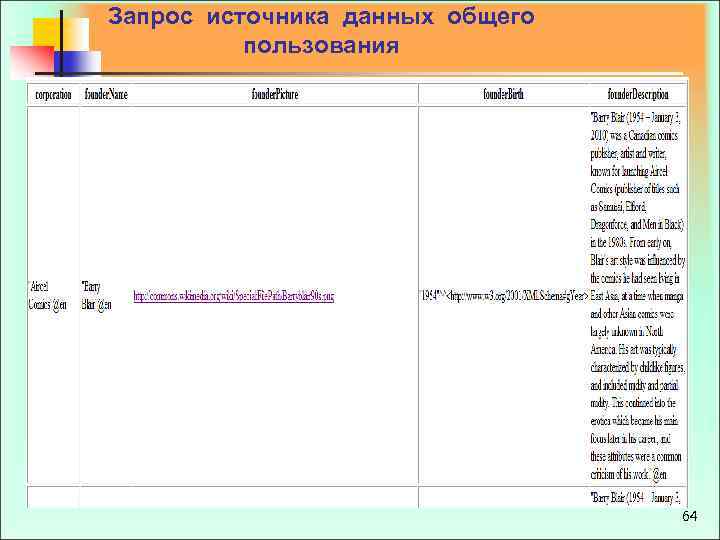Open the commons.wikimedia.org founder picture link
This screenshot has height=540, width=720.
point(234,296)
